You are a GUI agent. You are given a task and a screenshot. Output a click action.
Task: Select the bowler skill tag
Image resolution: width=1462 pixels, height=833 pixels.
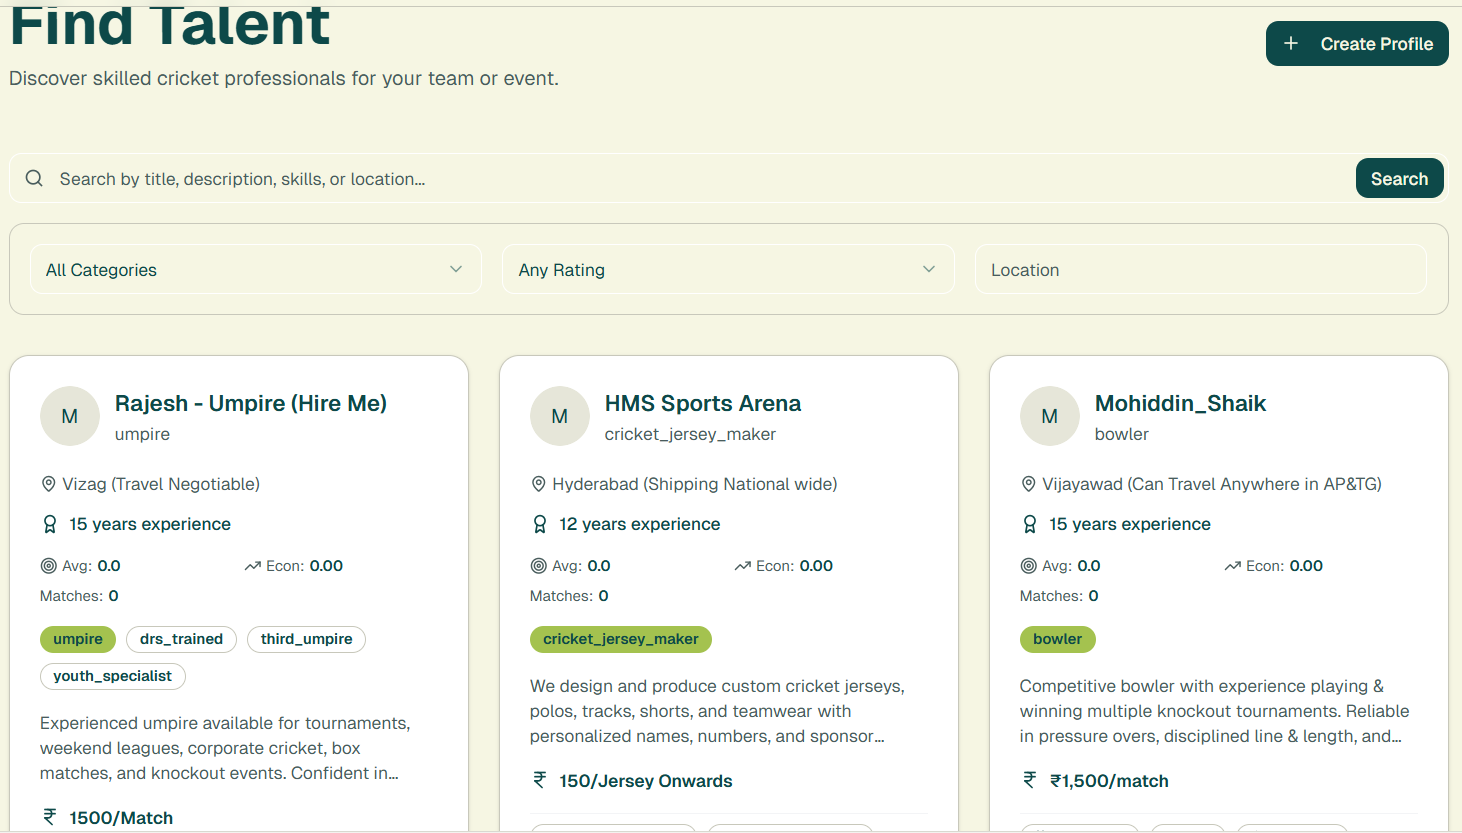click(1057, 639)
